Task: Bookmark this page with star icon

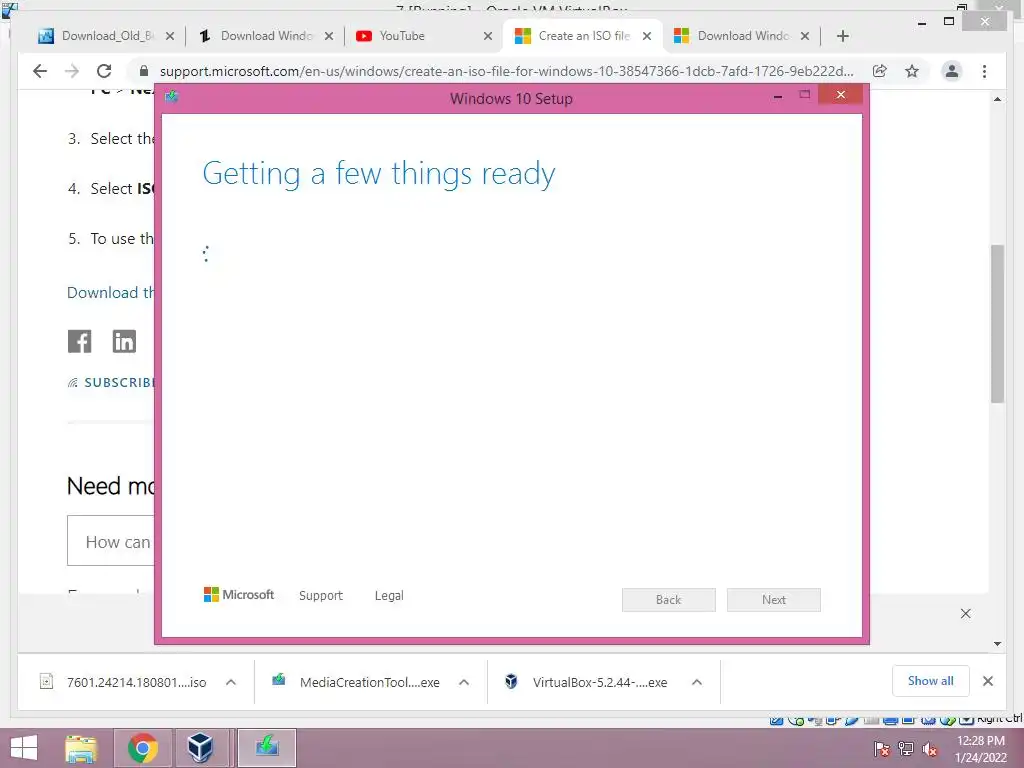Action: [x=912, y=71]
